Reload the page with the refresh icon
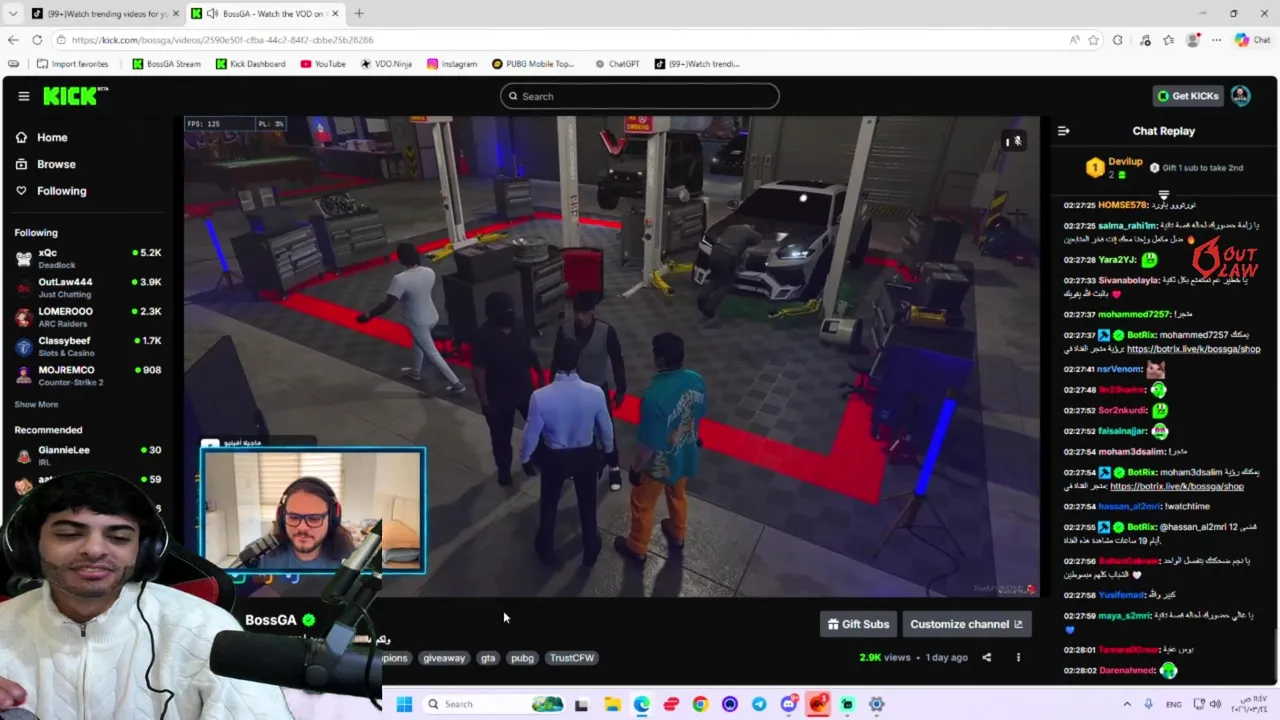Image resolution: width=1280 pixels, height=720 pixels. pos(37,40)
